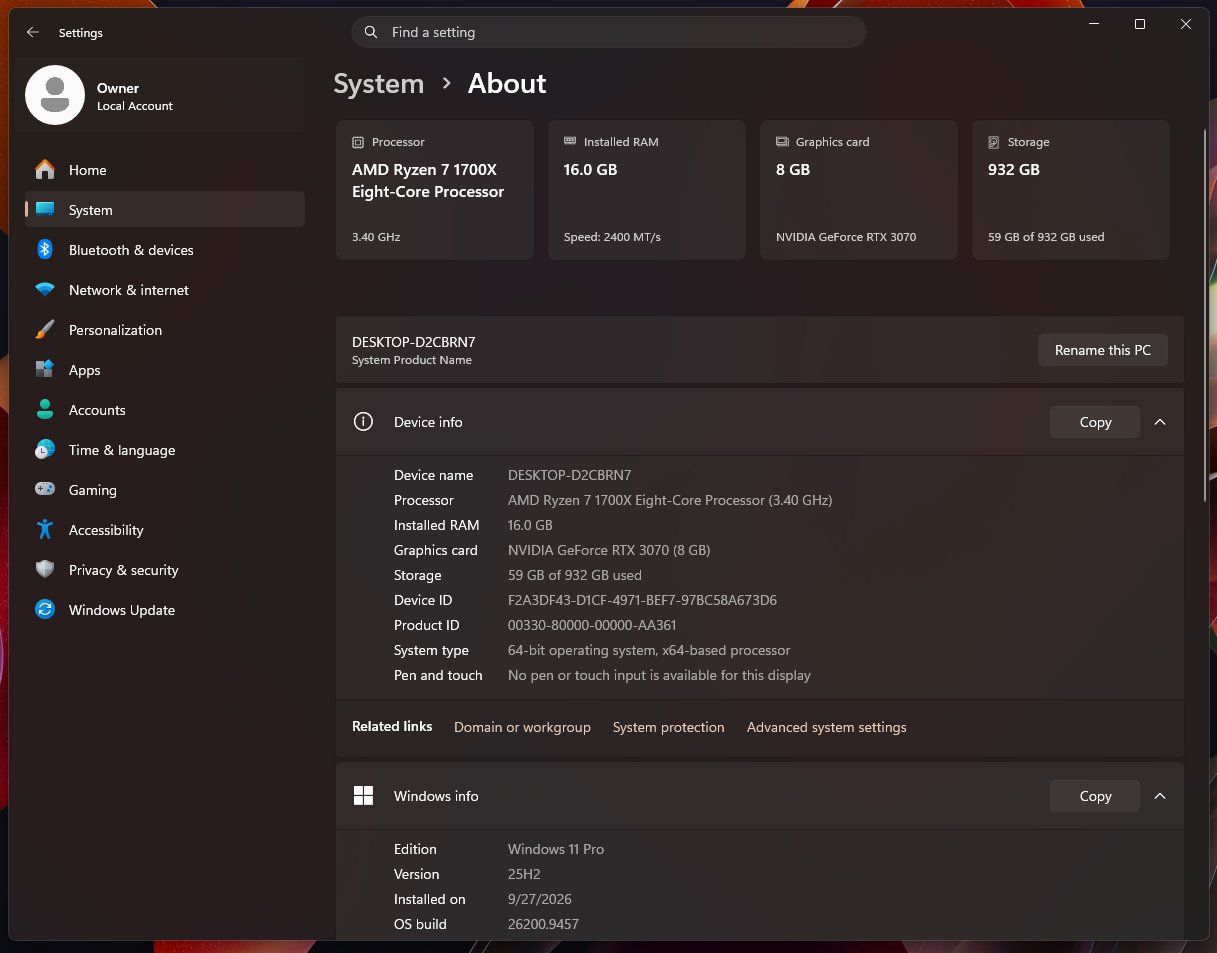1217x953 pixels.
Task: Open Bluetooth & devices via its icon
Action: (x=45, y=250)
